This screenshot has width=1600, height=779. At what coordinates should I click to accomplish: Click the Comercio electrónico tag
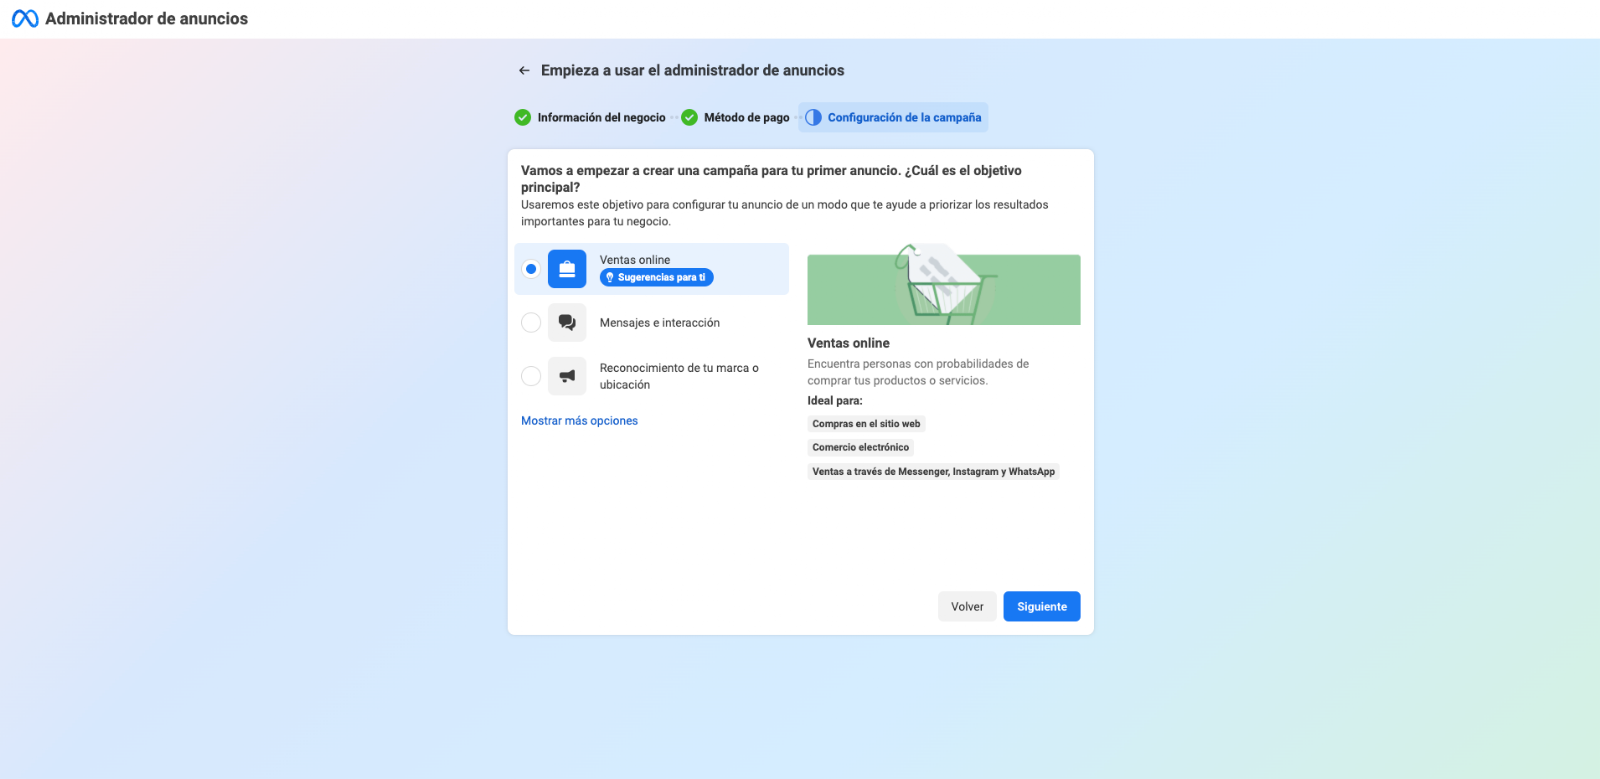(861, 448)
